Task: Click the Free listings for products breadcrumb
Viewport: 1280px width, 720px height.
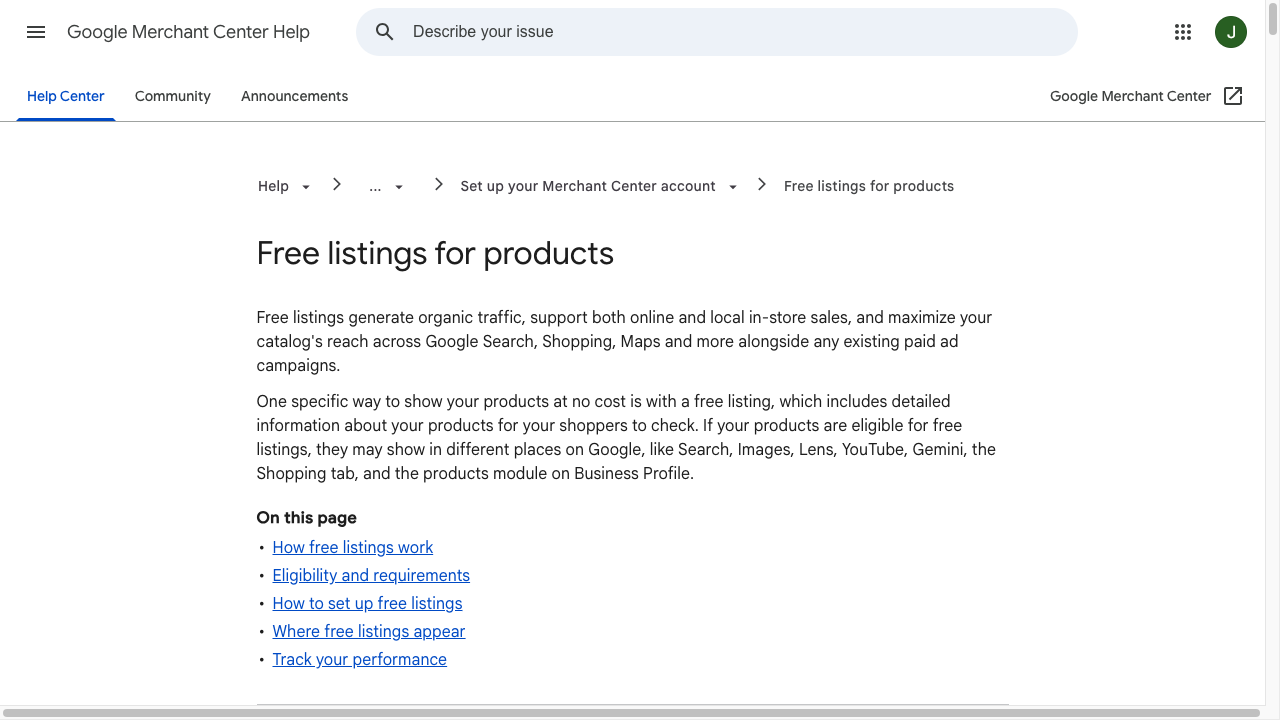Action: click(x=869, y=186)
